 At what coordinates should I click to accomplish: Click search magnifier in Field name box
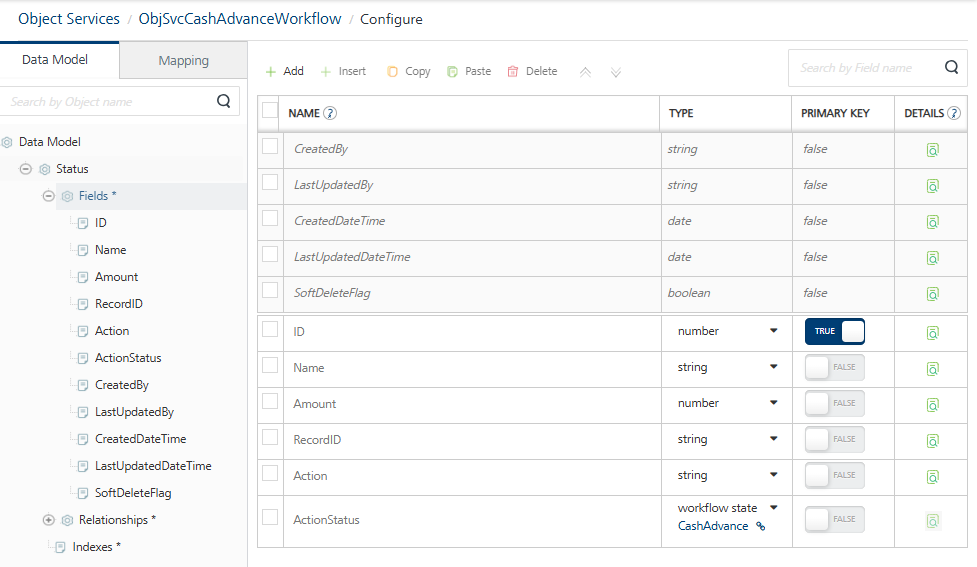(x=951, y=68)
